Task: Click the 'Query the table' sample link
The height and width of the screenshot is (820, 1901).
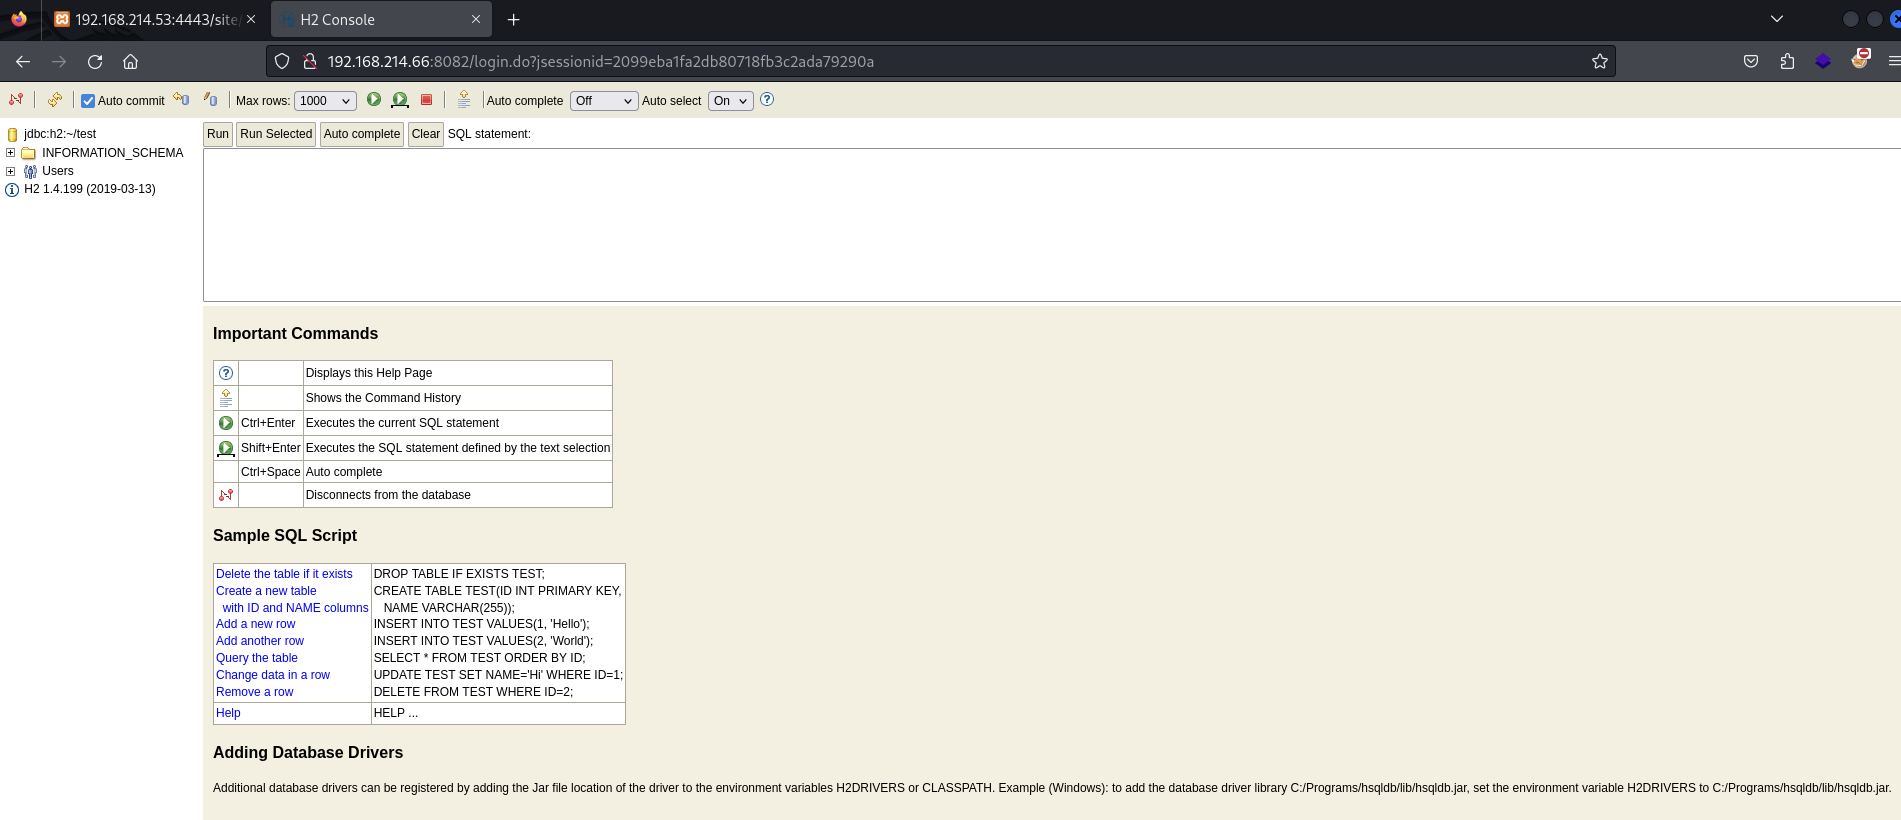Action: click(x=257, y=658)
